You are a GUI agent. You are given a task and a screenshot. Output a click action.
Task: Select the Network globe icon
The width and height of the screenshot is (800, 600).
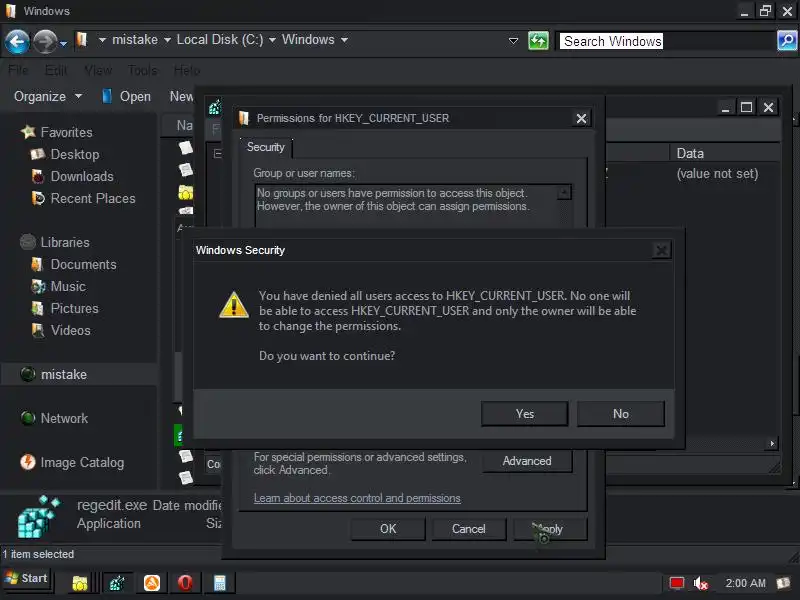(x=28, y=418)
